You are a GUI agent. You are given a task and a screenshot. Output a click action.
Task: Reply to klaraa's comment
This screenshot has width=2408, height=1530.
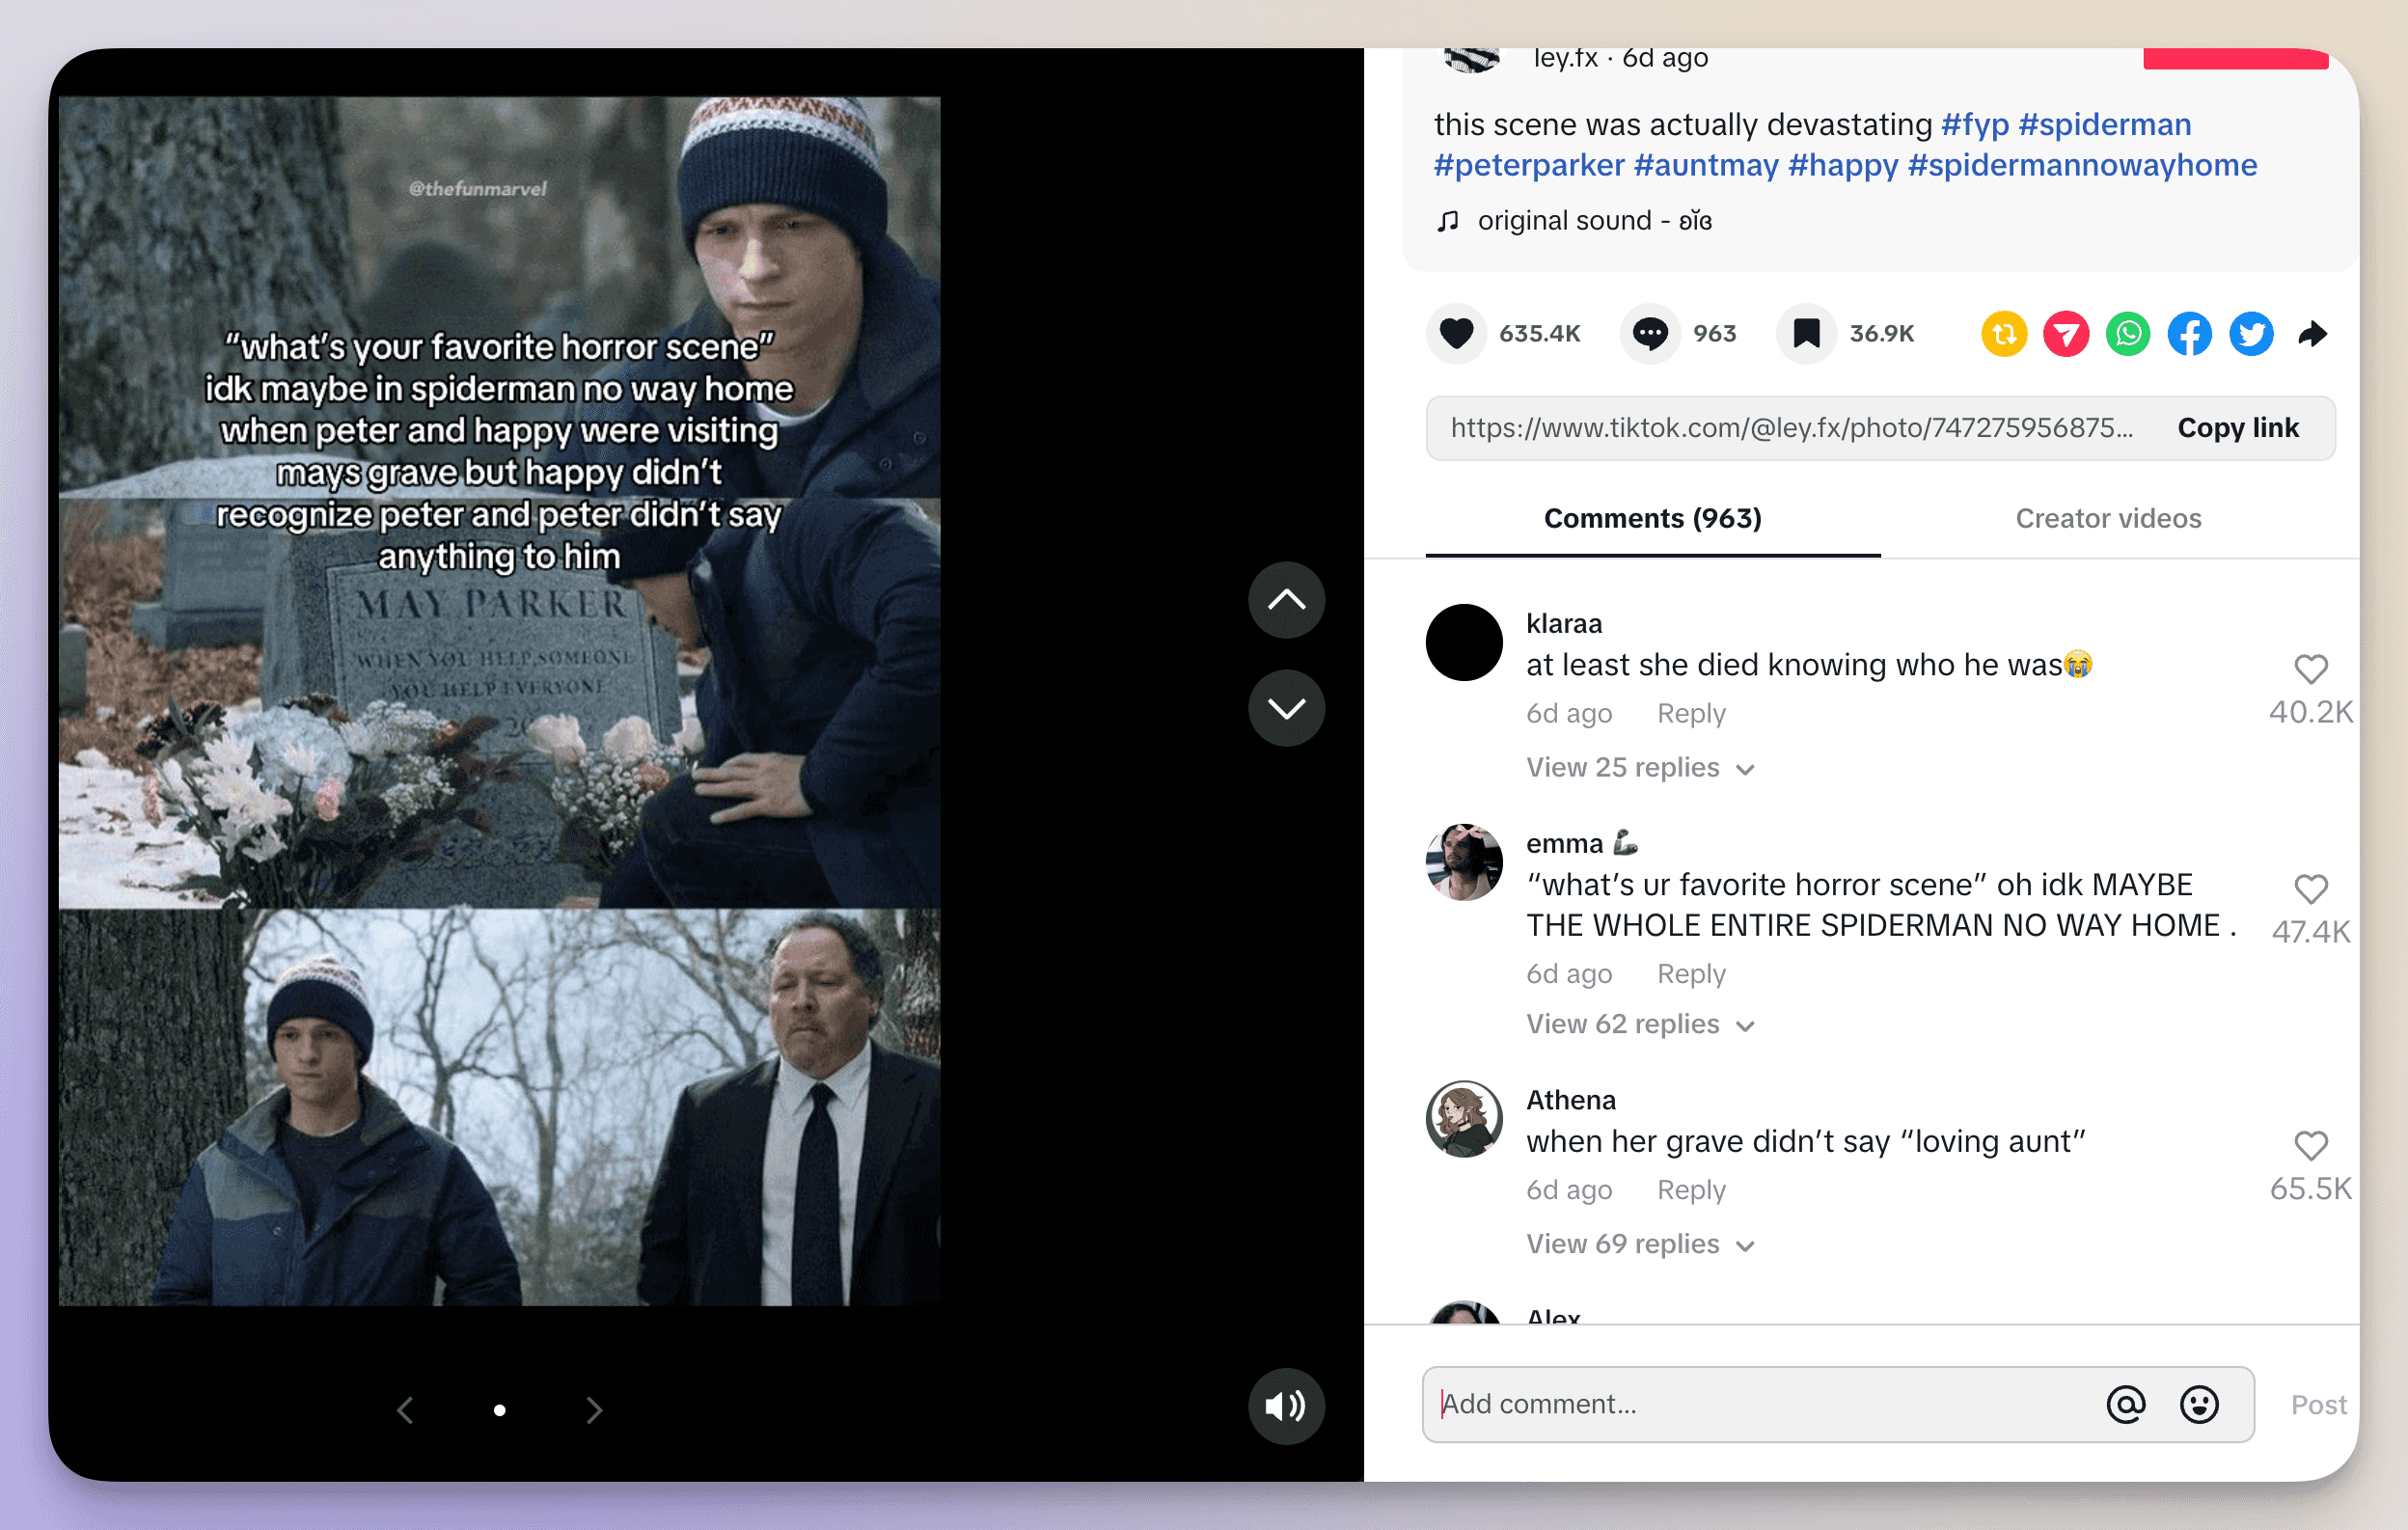(1691, 714)
